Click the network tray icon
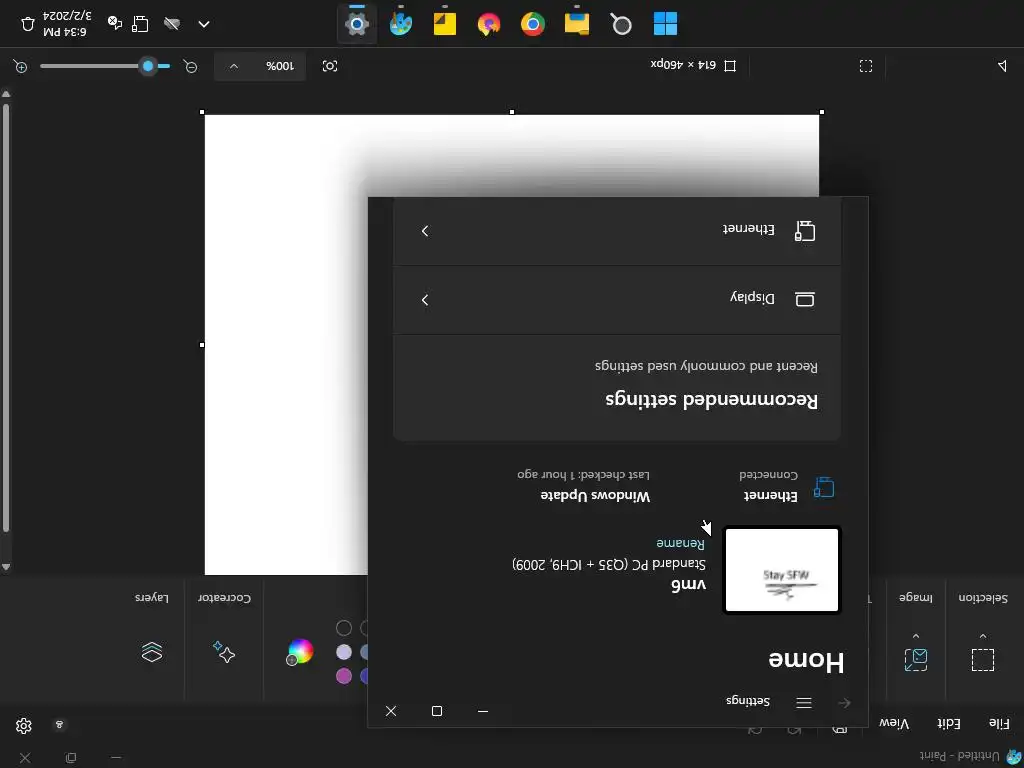The height and width of the screenshot is (768, 1024). coord(140,24)
